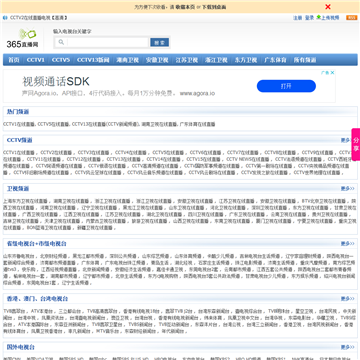Click the CCTV频道 section heading
360x360 pixels.
[20, 140]
